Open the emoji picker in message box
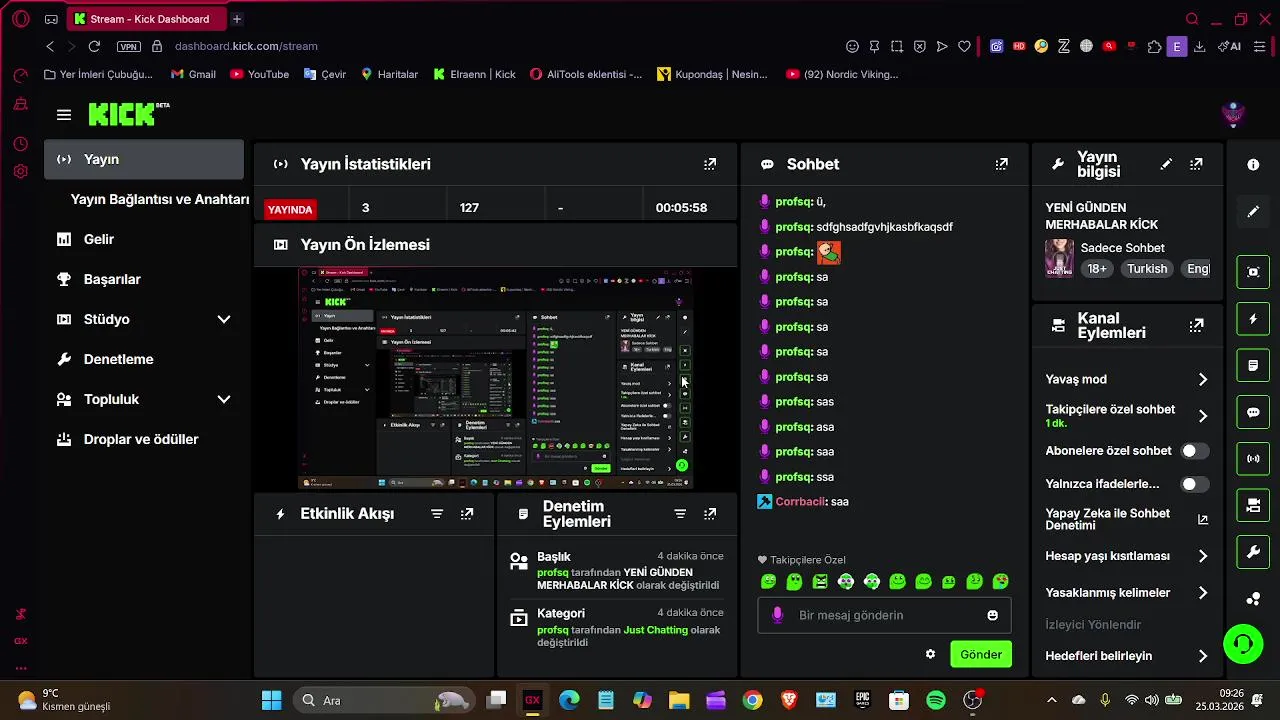Screen dimensions: 1280x720 pos(992,615)
